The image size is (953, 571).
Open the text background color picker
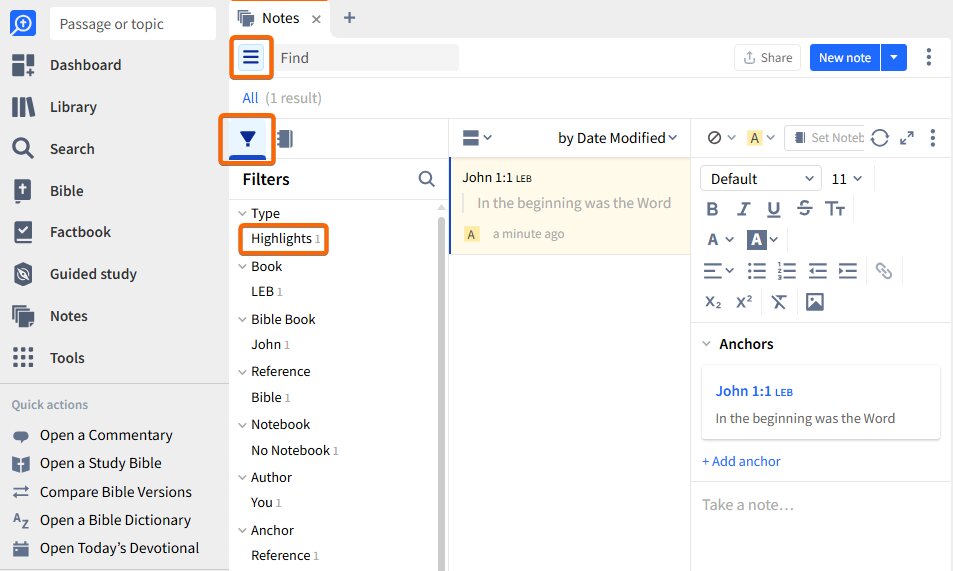[x=762, y=240]
